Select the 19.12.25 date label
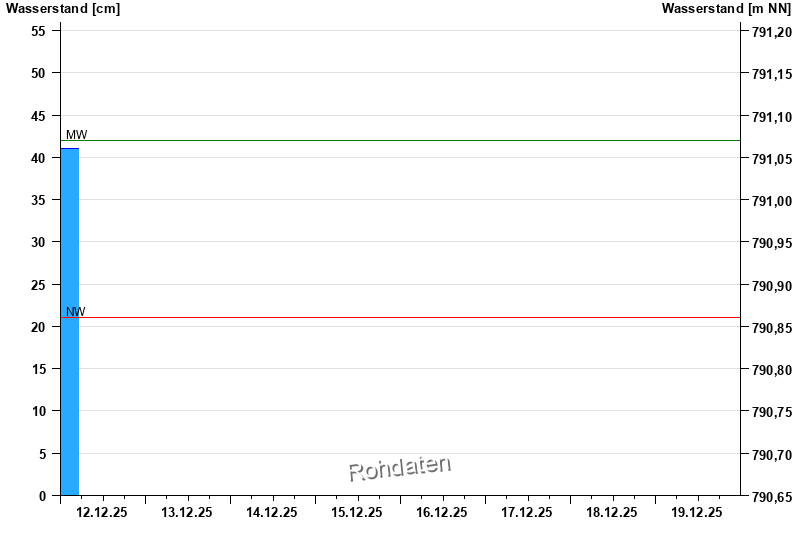This screenshot has height=550, width=800. click(x=696, y=512)
